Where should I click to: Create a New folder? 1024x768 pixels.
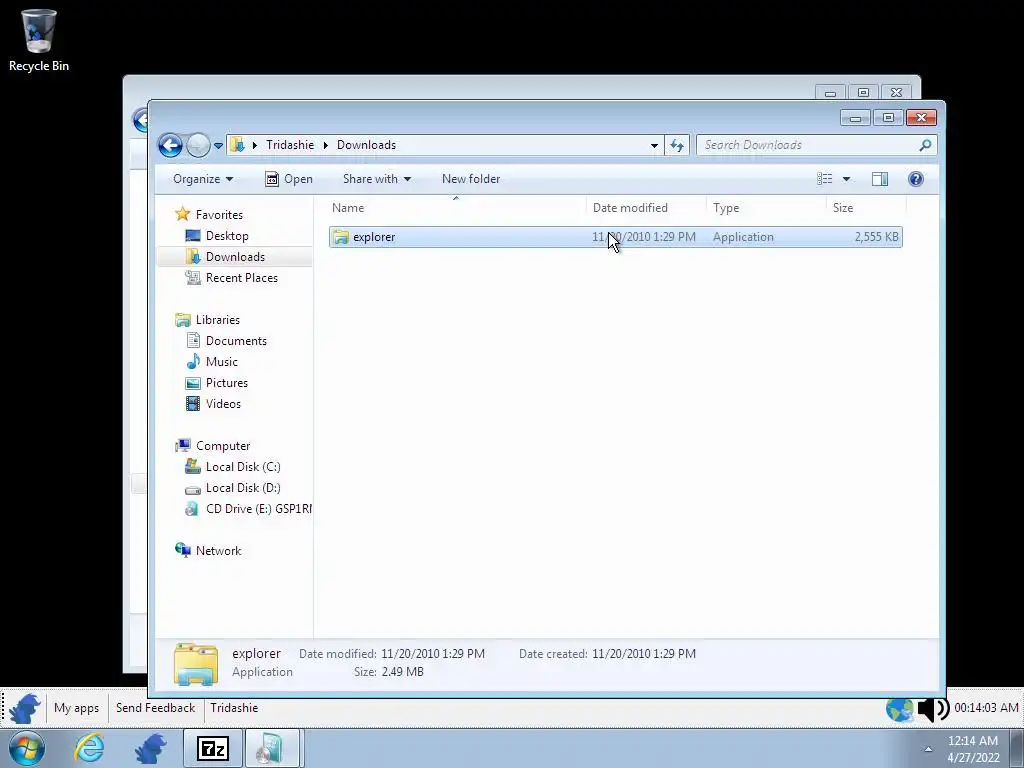tap(471, 179)
